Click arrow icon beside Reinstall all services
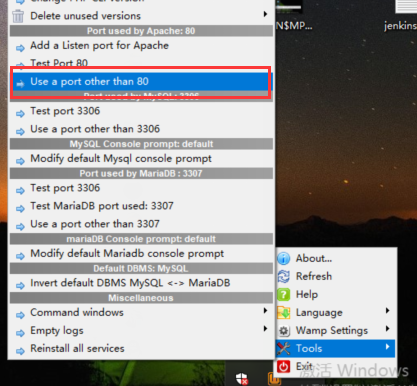Viewport: 417px width, 386px height. click(20, 351)
